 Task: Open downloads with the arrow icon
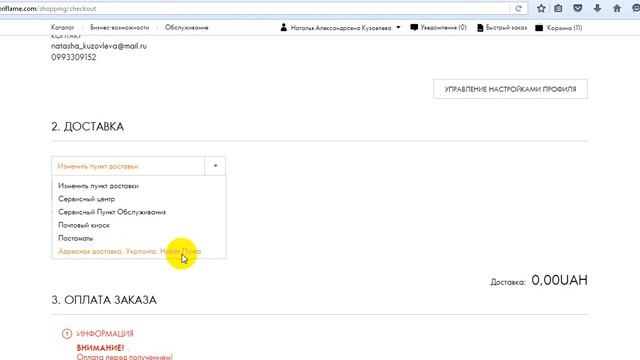[597, 8]
